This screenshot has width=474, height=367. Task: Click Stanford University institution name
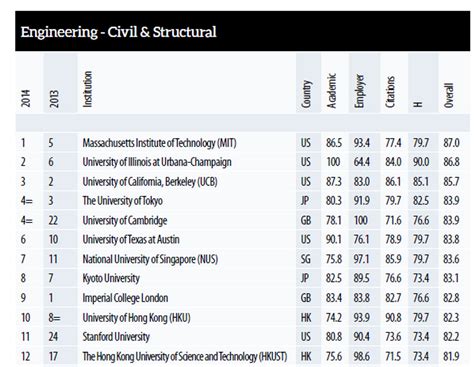click(116, 337)
